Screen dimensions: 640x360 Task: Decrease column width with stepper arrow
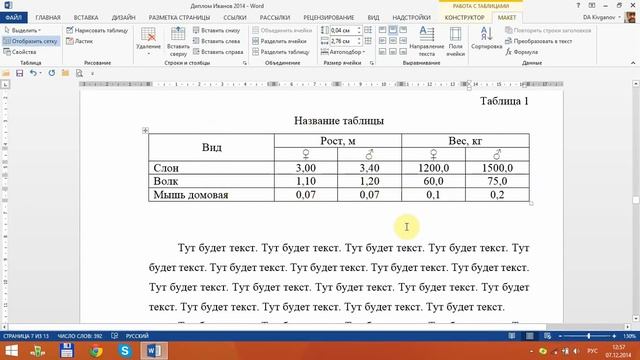click(359, 43)
